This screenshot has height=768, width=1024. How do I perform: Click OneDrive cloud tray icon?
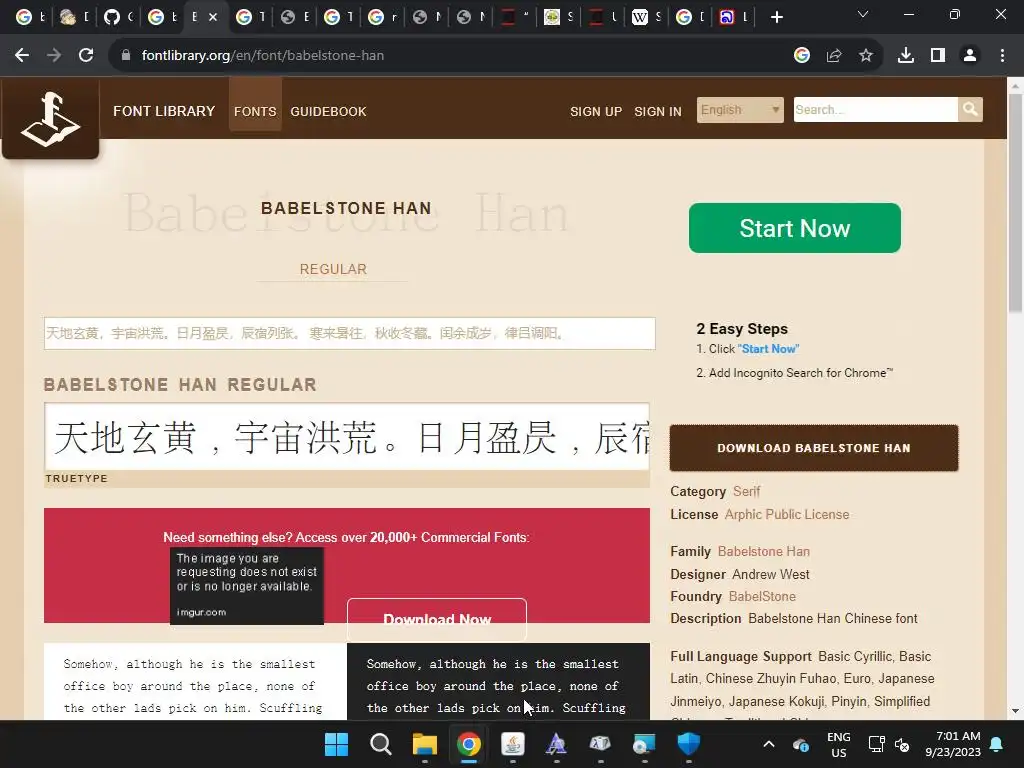click(x=801, y=744)
